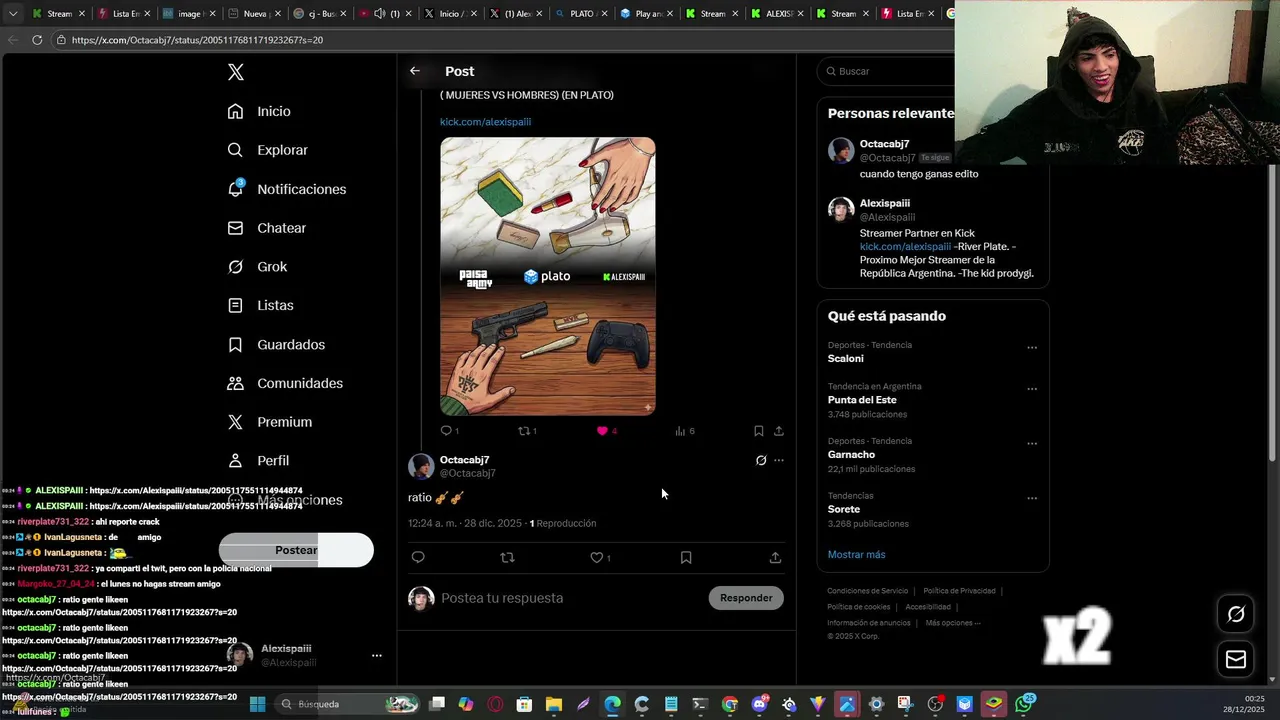Image resolution: width=1280 pixels, height=720 pixels.
Task: Open Grok in sidebar
Action: coord(257,267)
